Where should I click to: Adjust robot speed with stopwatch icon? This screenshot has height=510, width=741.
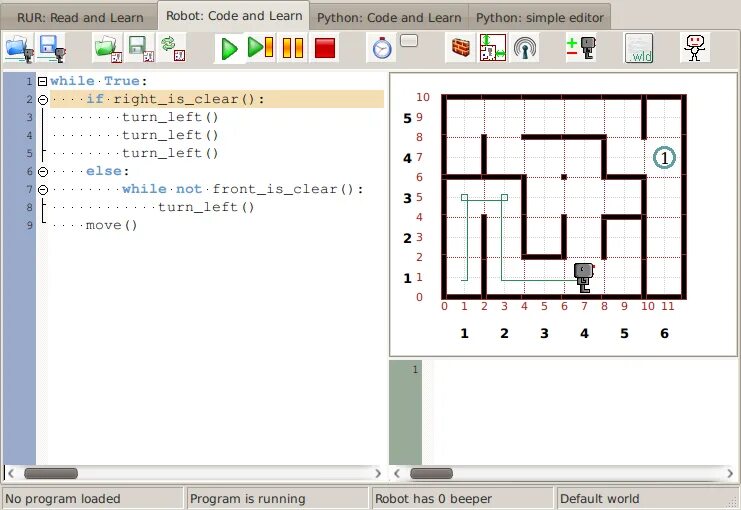[382, 48]
